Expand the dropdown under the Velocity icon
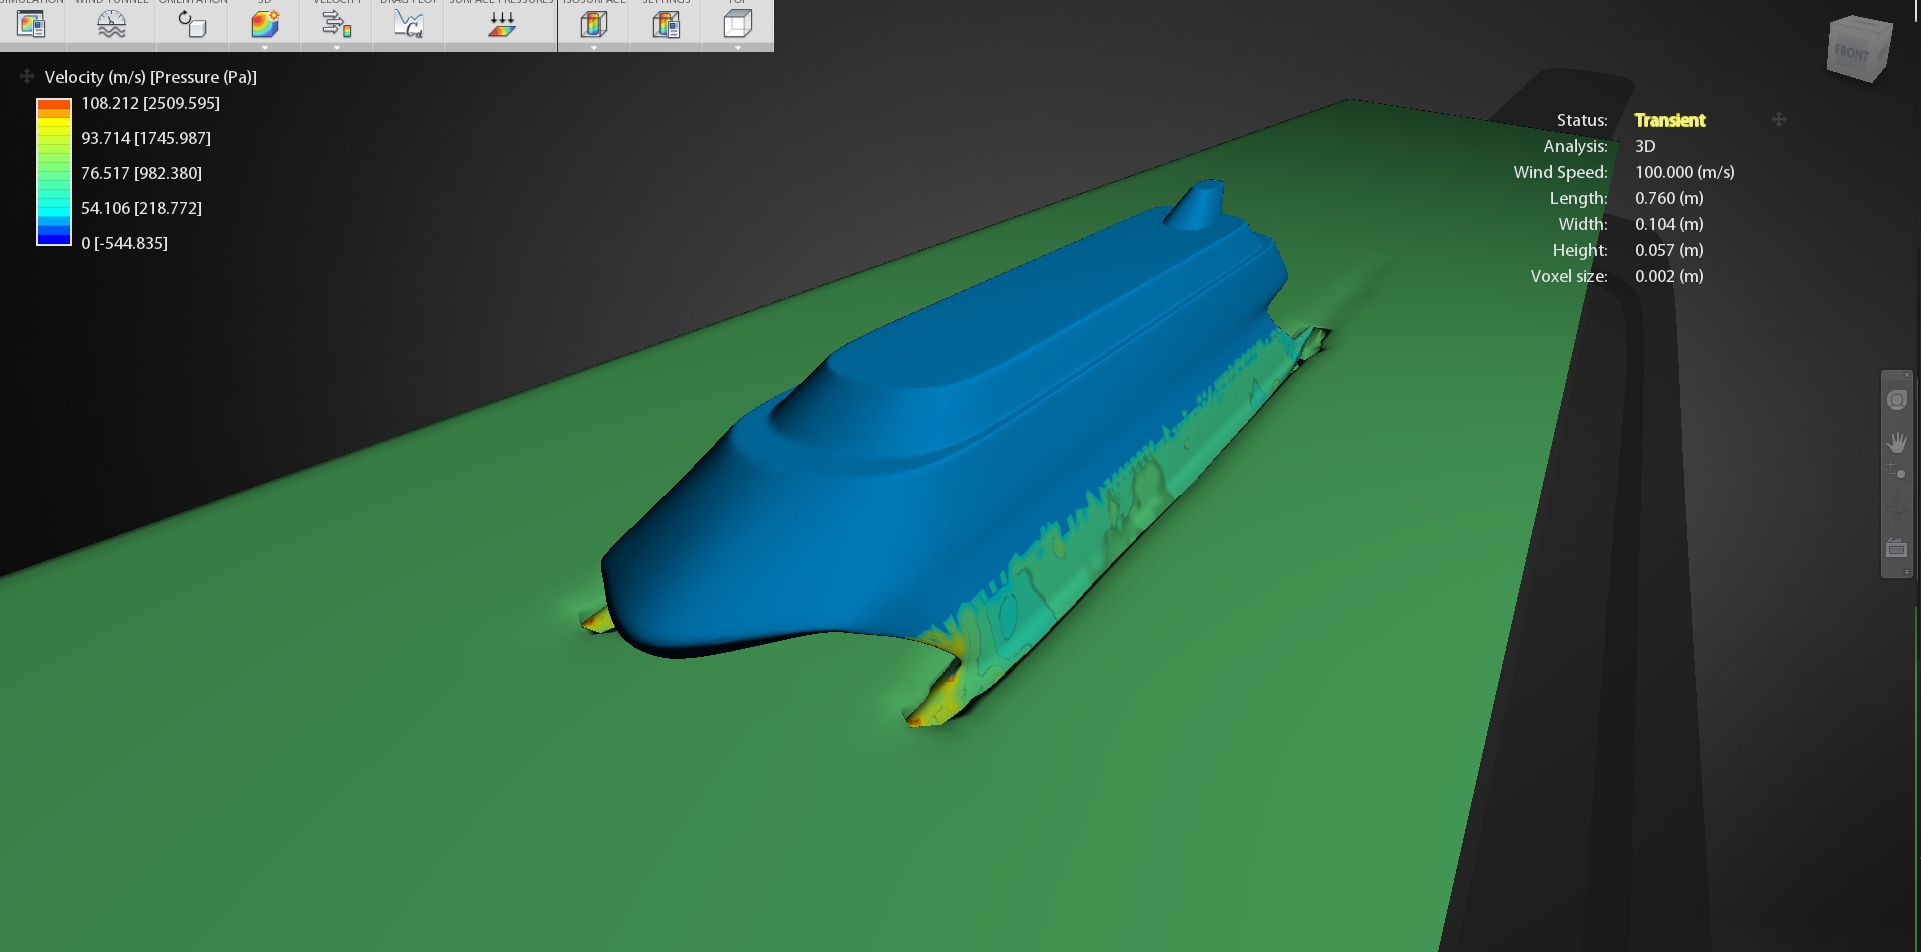This screenshot has width=1921, height=952. point(337,47)
